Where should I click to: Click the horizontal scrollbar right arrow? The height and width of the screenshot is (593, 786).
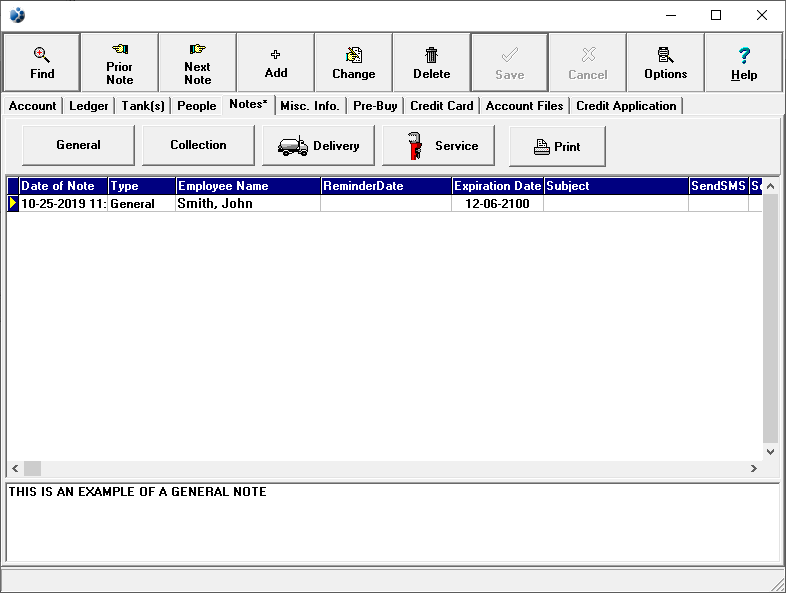click(x=754, y=468)
